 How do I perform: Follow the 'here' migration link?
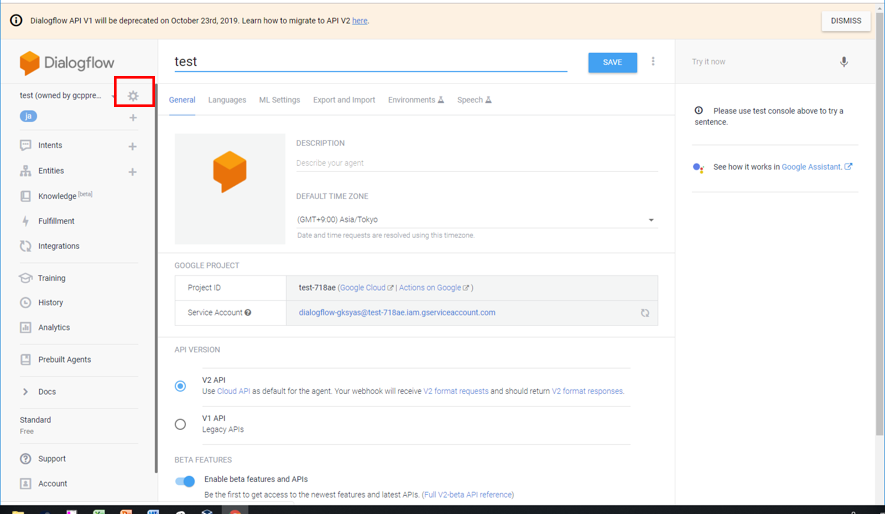pyautogui.click(x=360, y=21)
